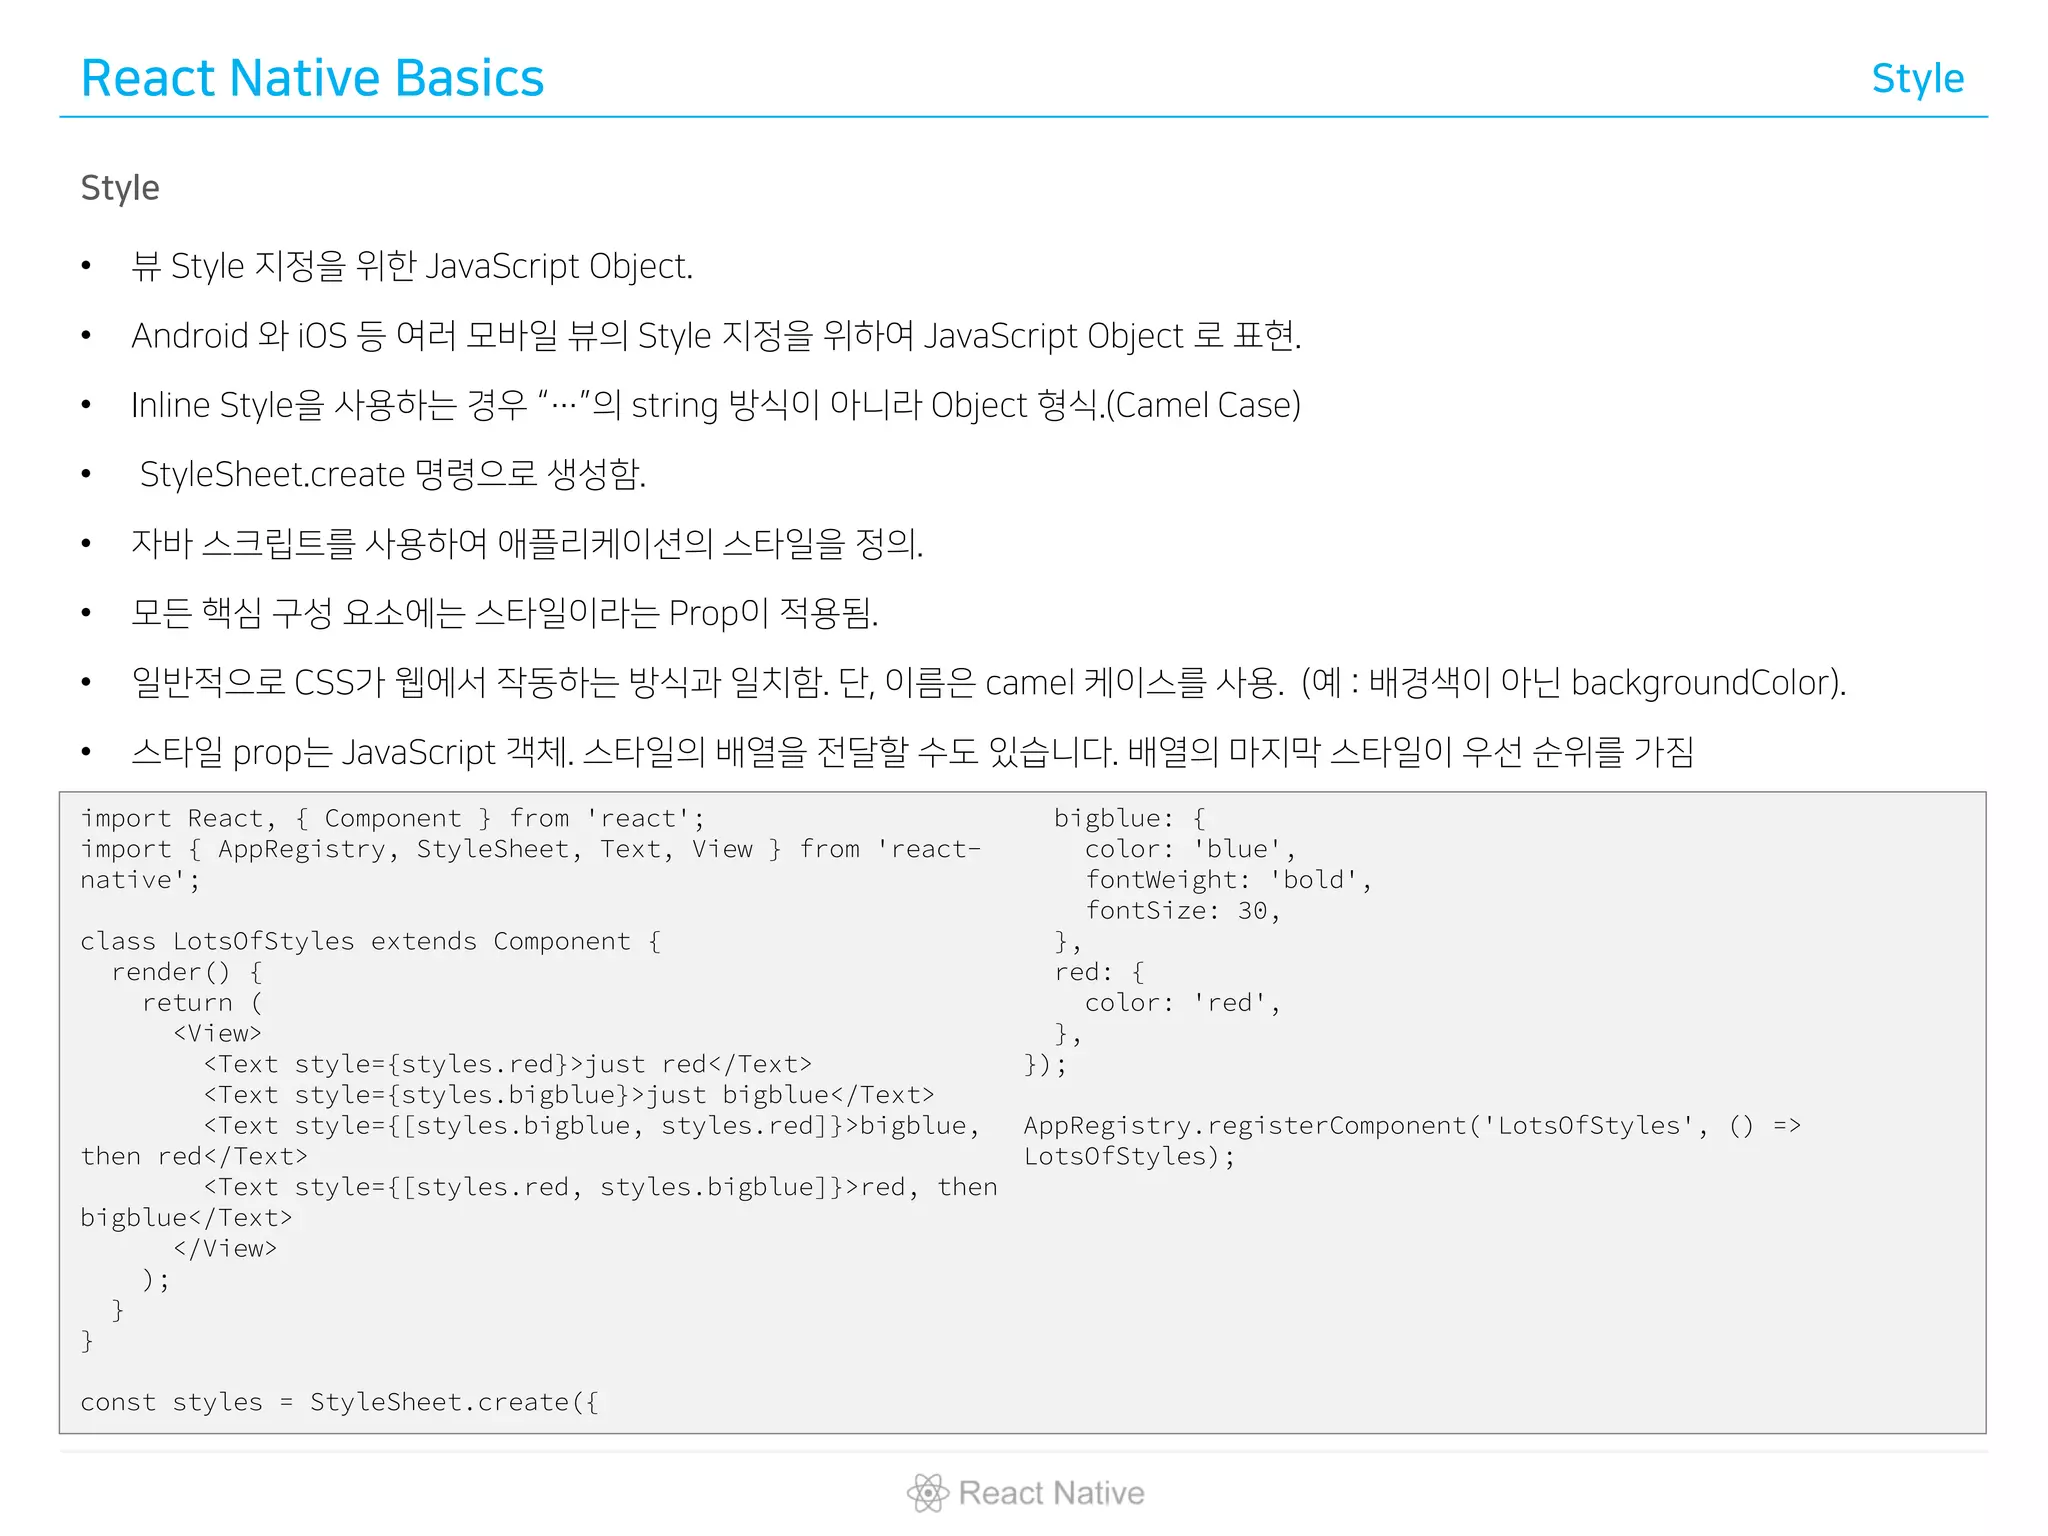The image size is (2048, 1536).
Task: Select the bullet '뷰 Style 지정을 위한 JavaScript Object.'
Action: (x=412, y=266)
